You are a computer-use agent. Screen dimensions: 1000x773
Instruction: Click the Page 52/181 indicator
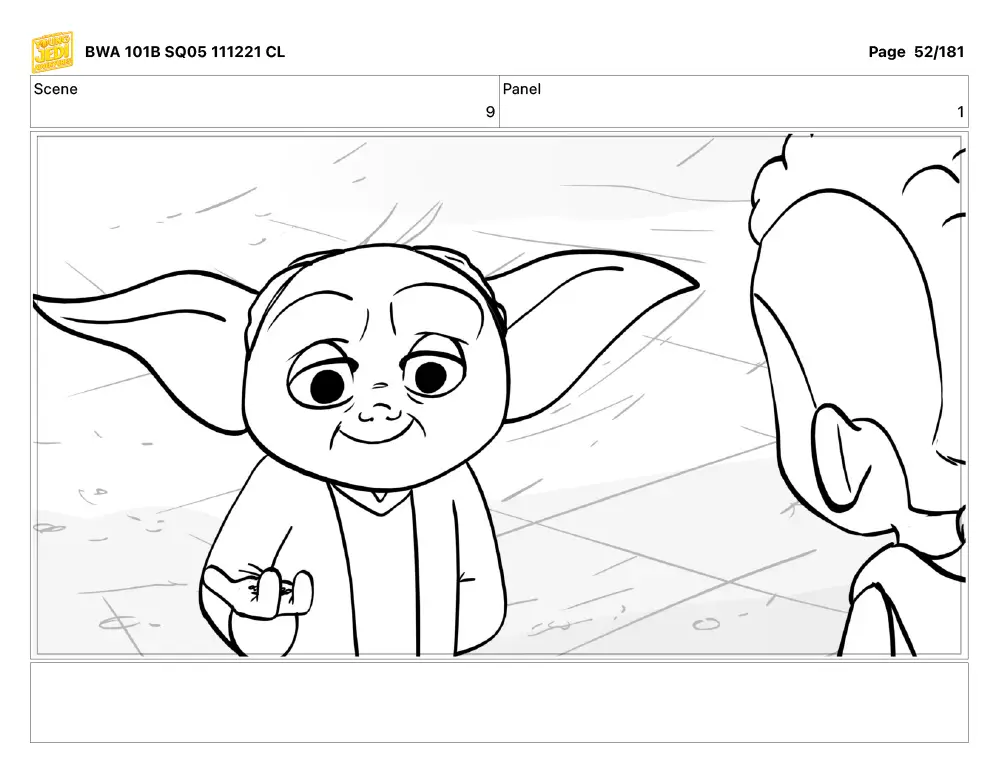click(x=916, y=52)
